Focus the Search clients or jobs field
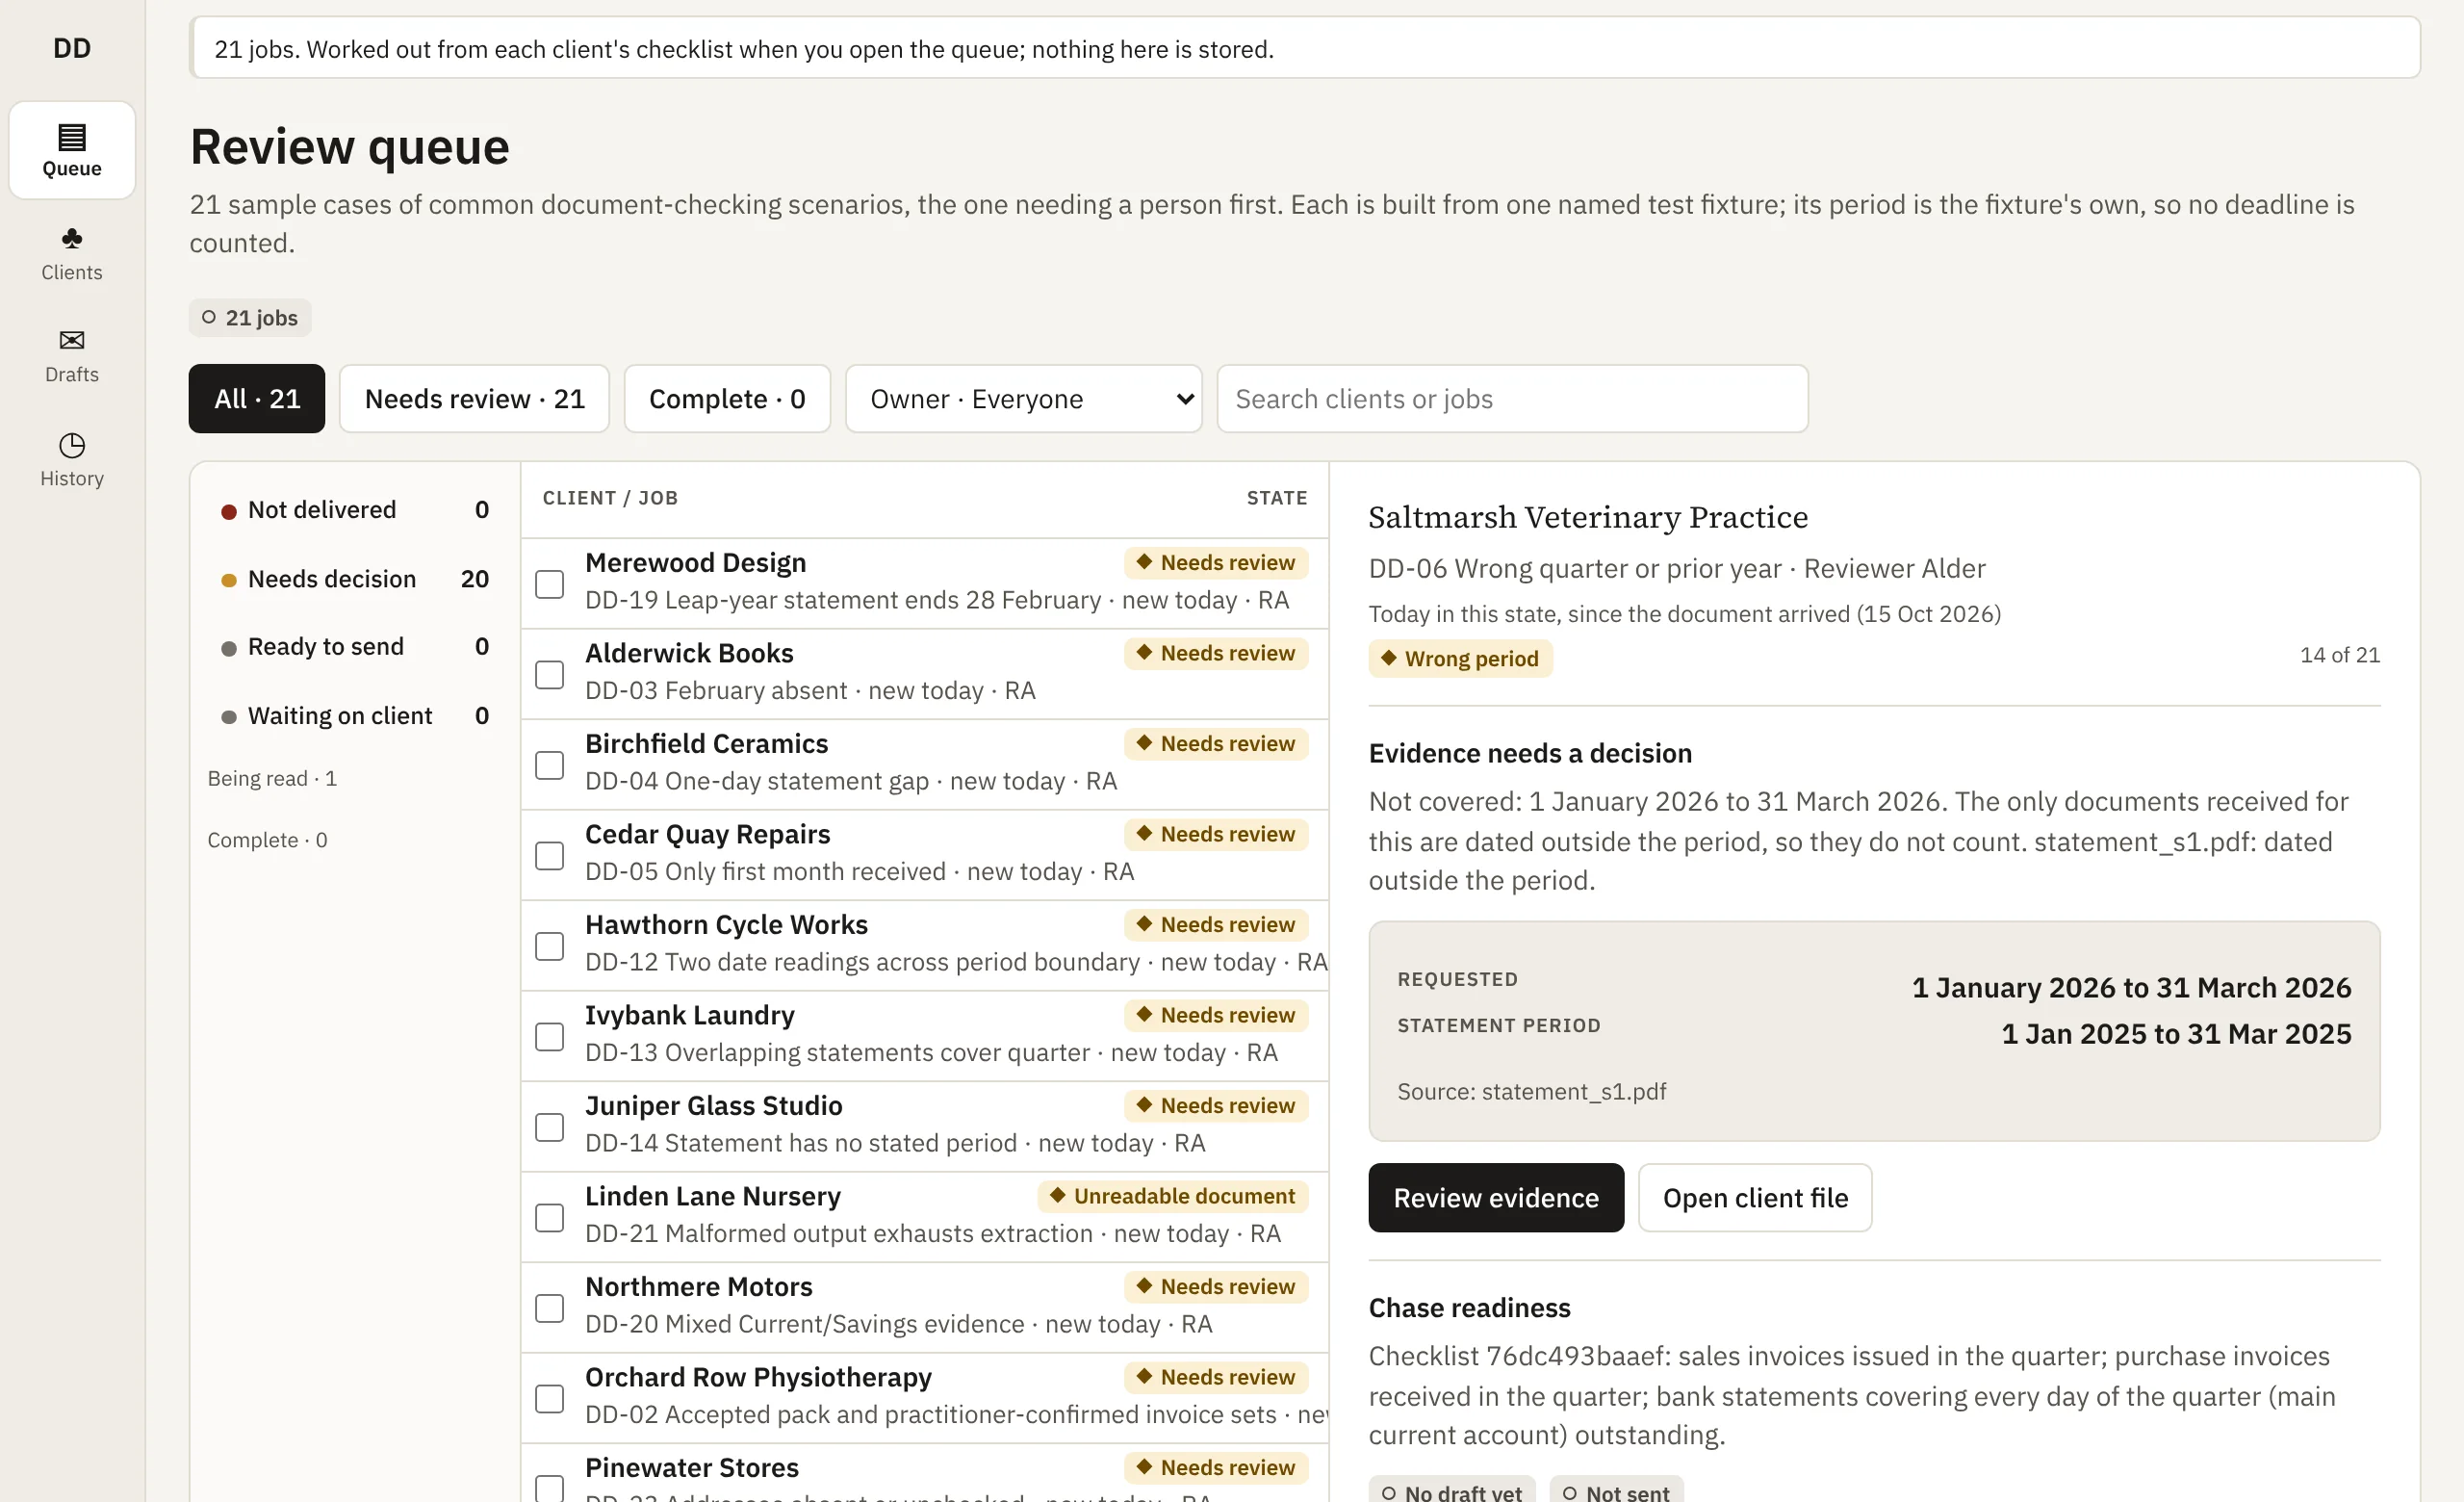Viewport: 2464px width, 1502px height. click(x=1512, y=399)
